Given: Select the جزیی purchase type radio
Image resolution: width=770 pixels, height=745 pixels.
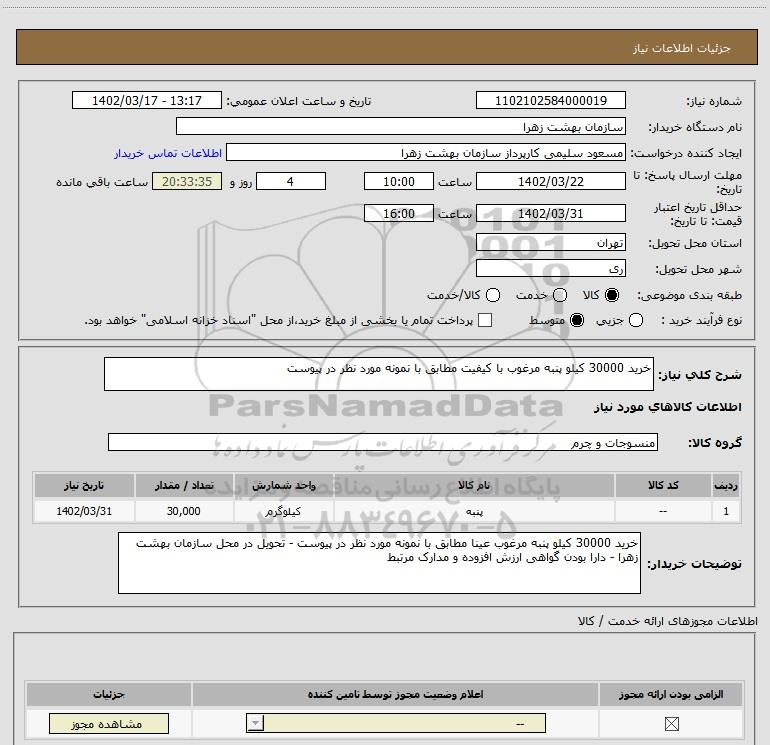Looking at the screenshot, I should (x=636, y=320).
